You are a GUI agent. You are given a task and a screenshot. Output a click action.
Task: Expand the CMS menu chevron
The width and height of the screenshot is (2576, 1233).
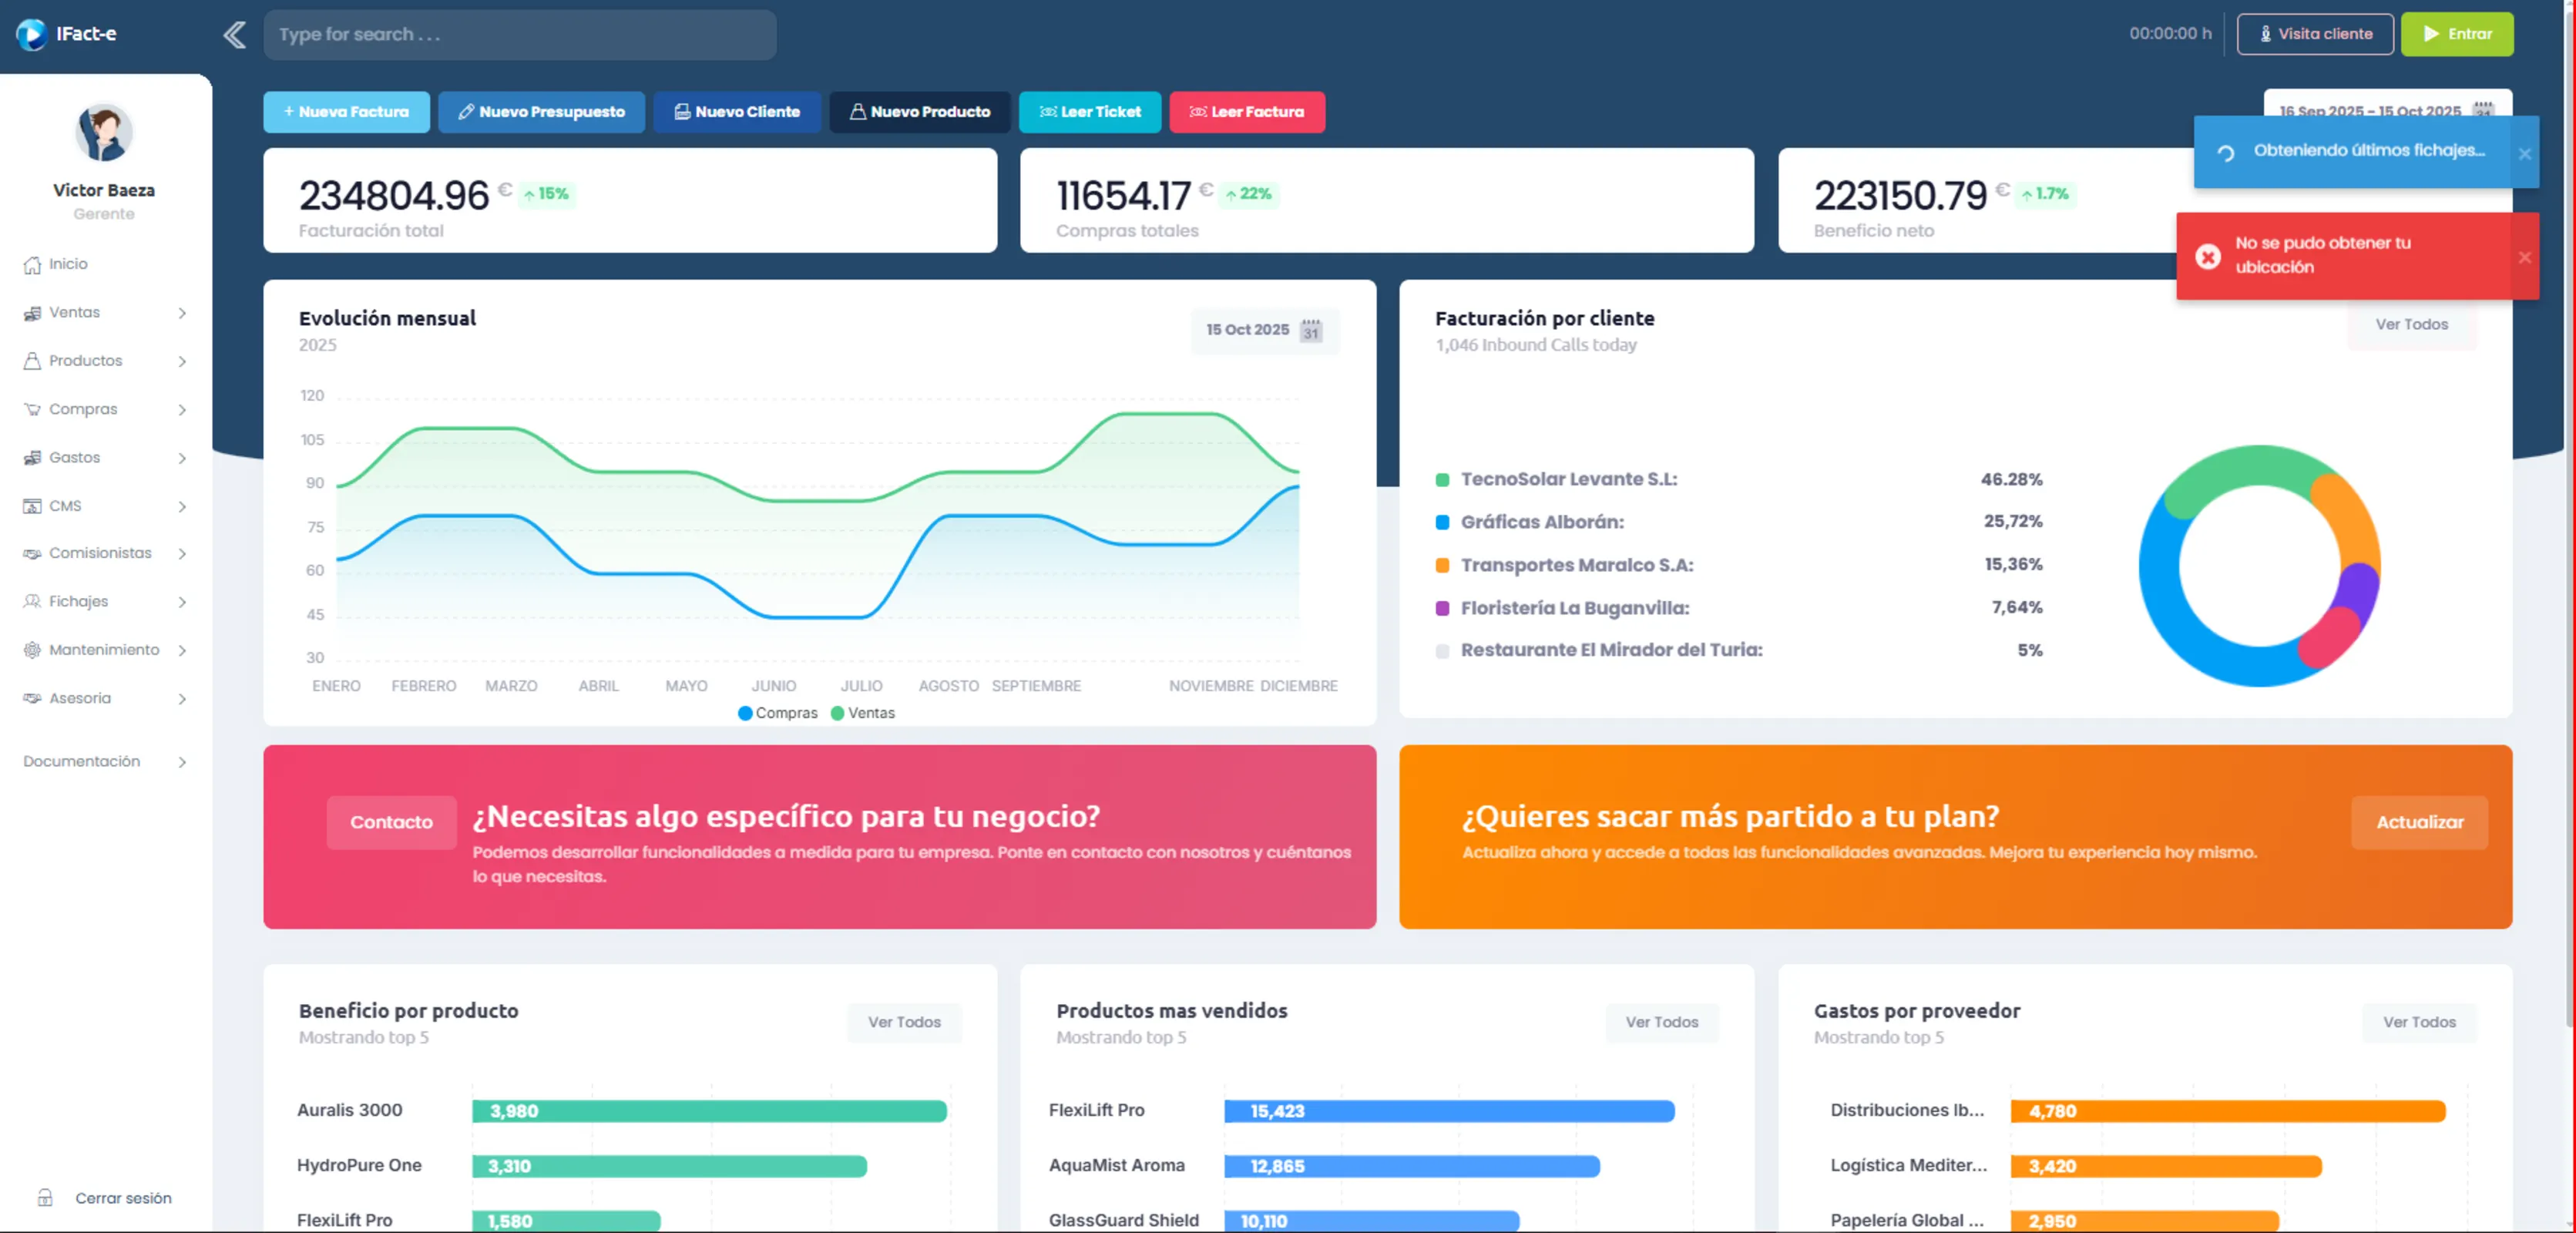[x=182, y=507]
